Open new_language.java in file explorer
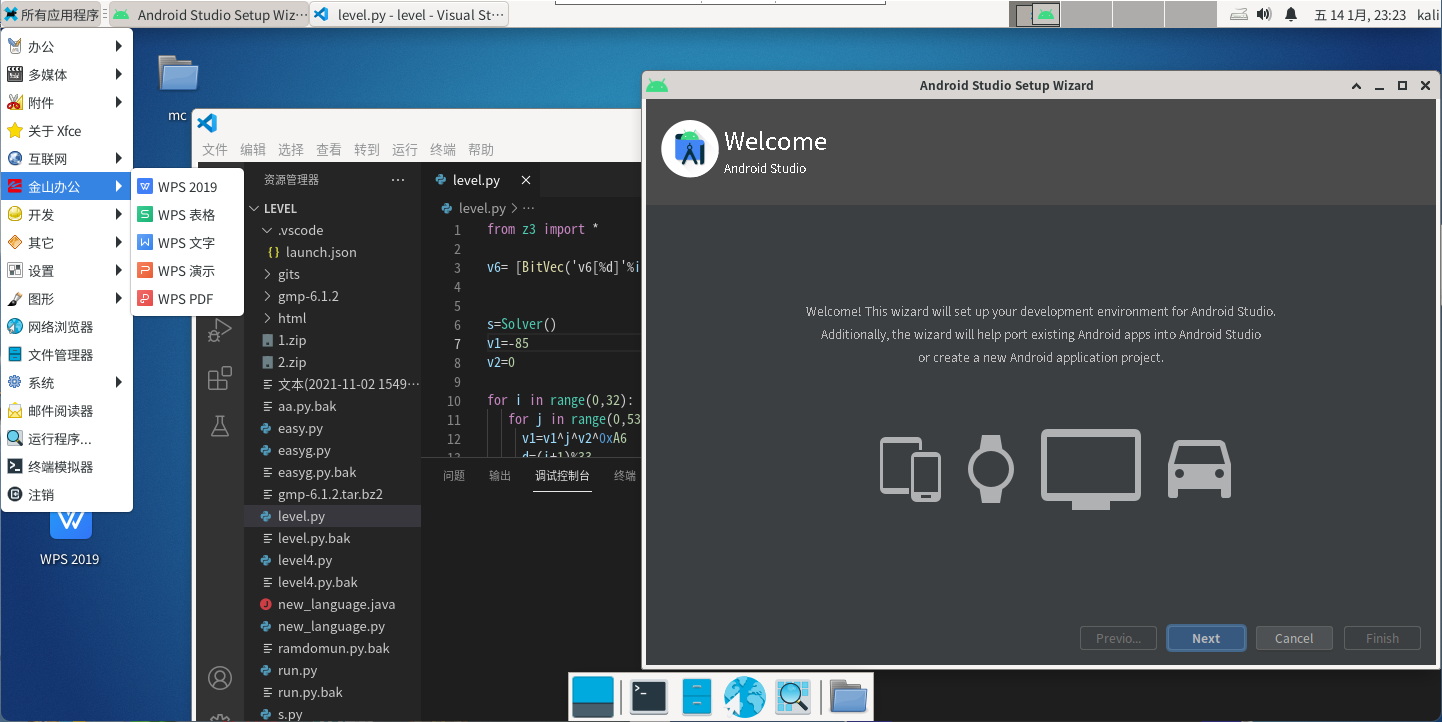Image resolution: width=1442 pixels, height=722 pixels. tap(336, 604)
